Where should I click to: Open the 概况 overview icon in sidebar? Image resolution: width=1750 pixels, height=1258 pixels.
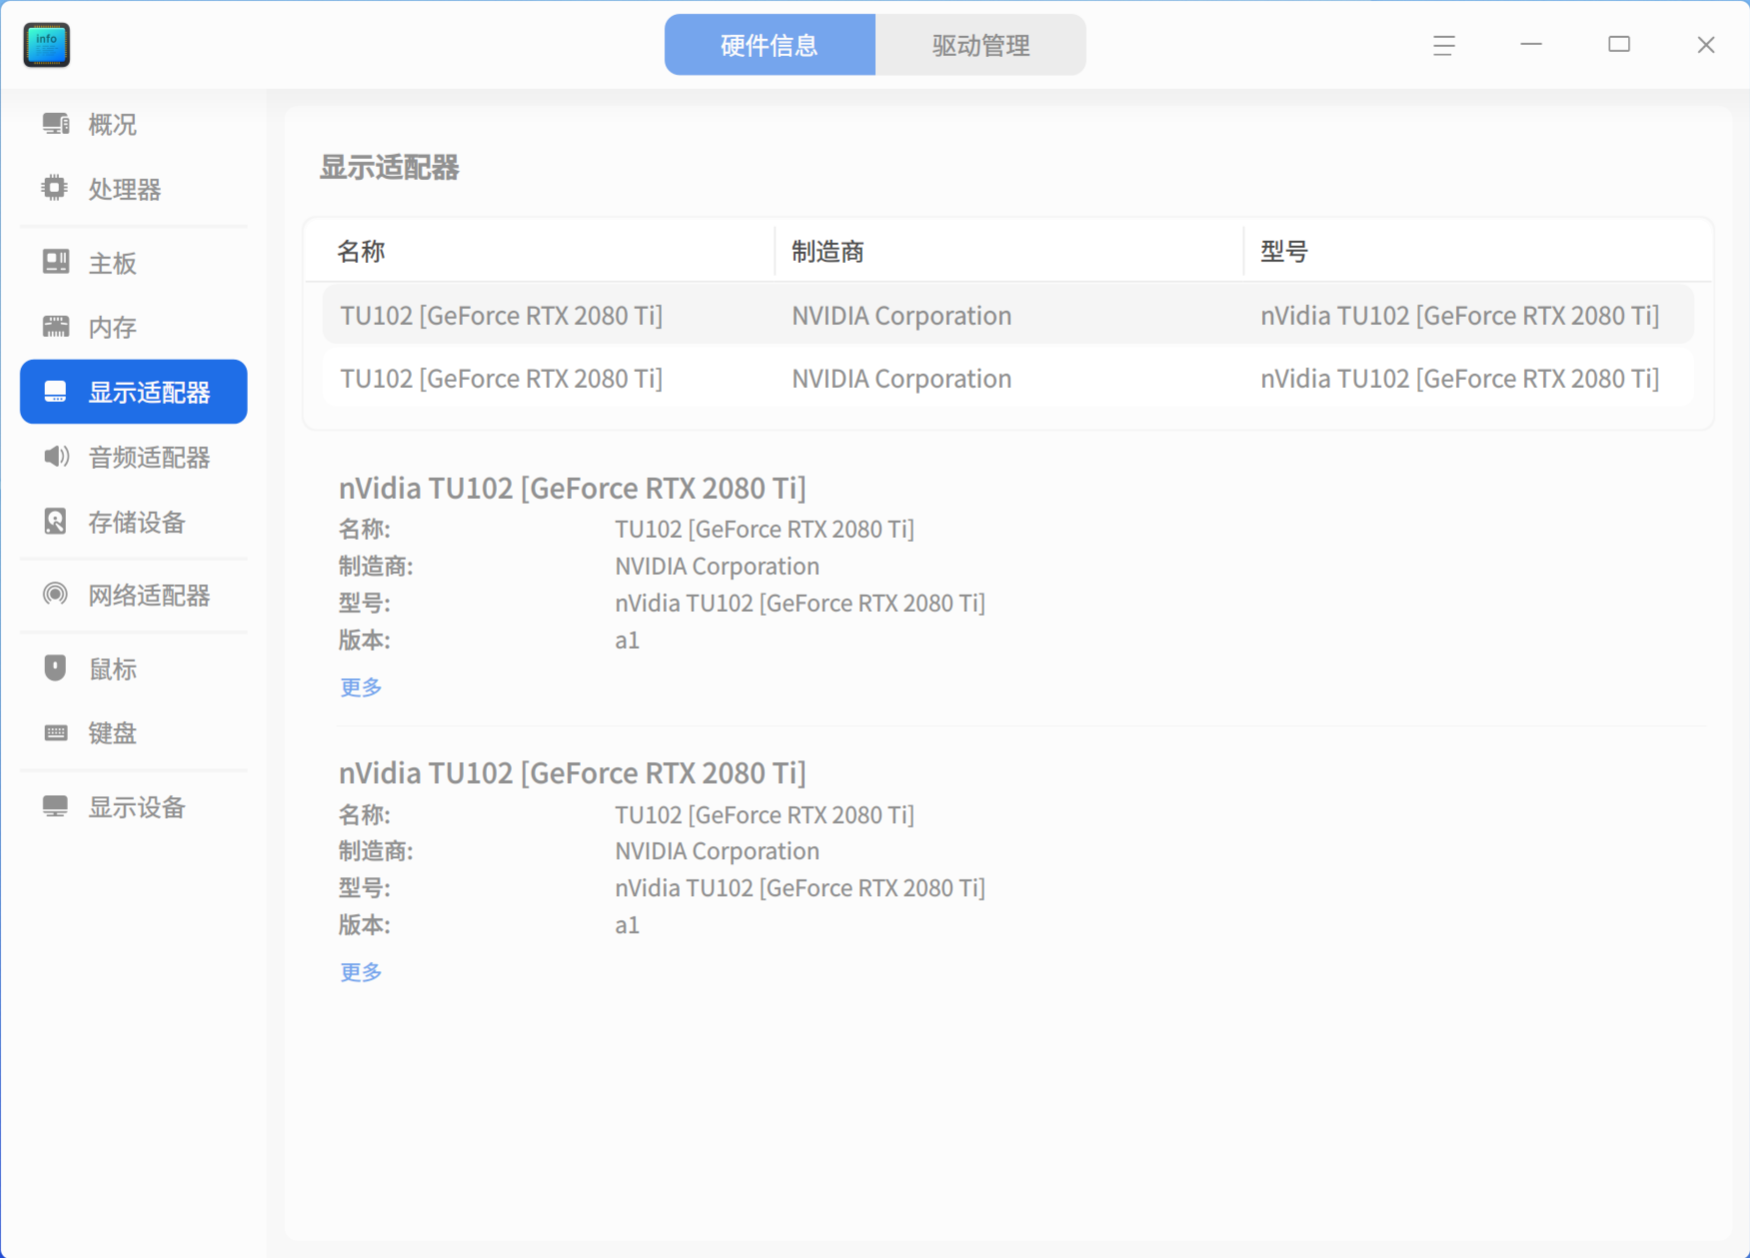pyautogui.click(x=56, y=124)
